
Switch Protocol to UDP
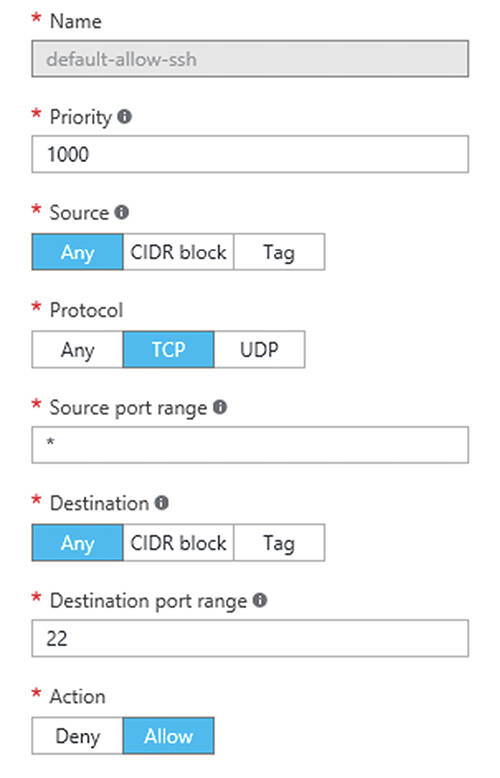point(259,350)
